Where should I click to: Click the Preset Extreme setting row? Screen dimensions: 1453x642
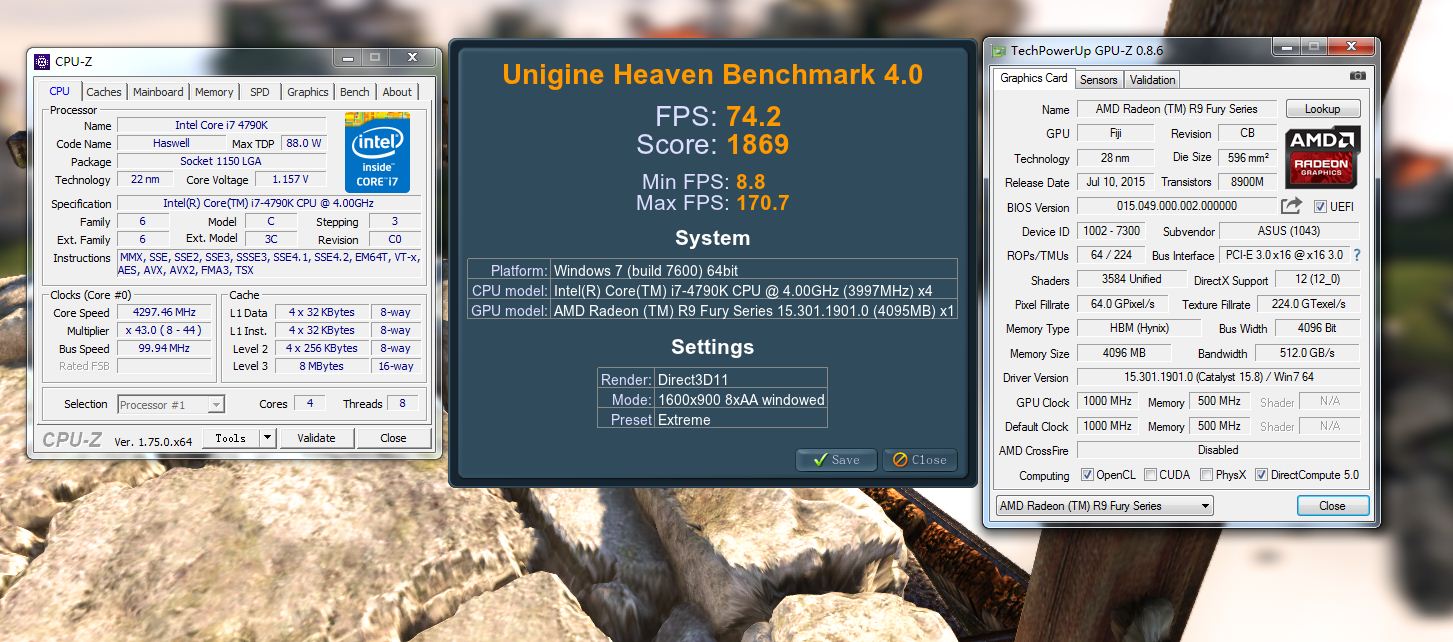[x=712, y=419]
